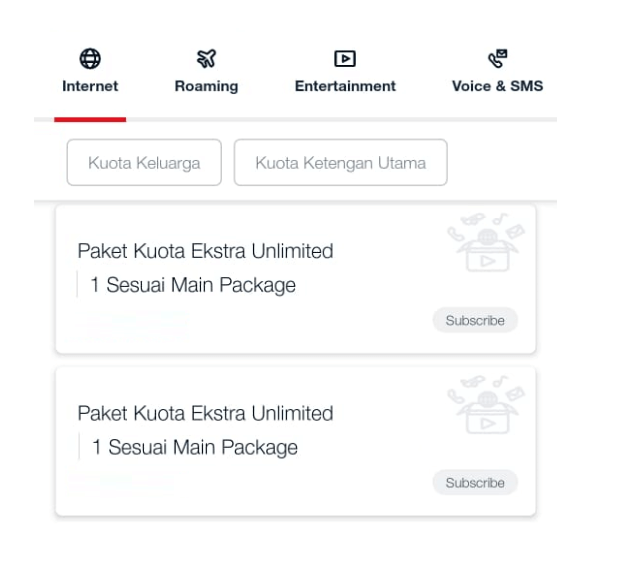Image resolution: width=629 pixels, height=569 pixels.
Task: Click "1 Sesuai Main Package" text in second card
Action: [x=195, y=447]
